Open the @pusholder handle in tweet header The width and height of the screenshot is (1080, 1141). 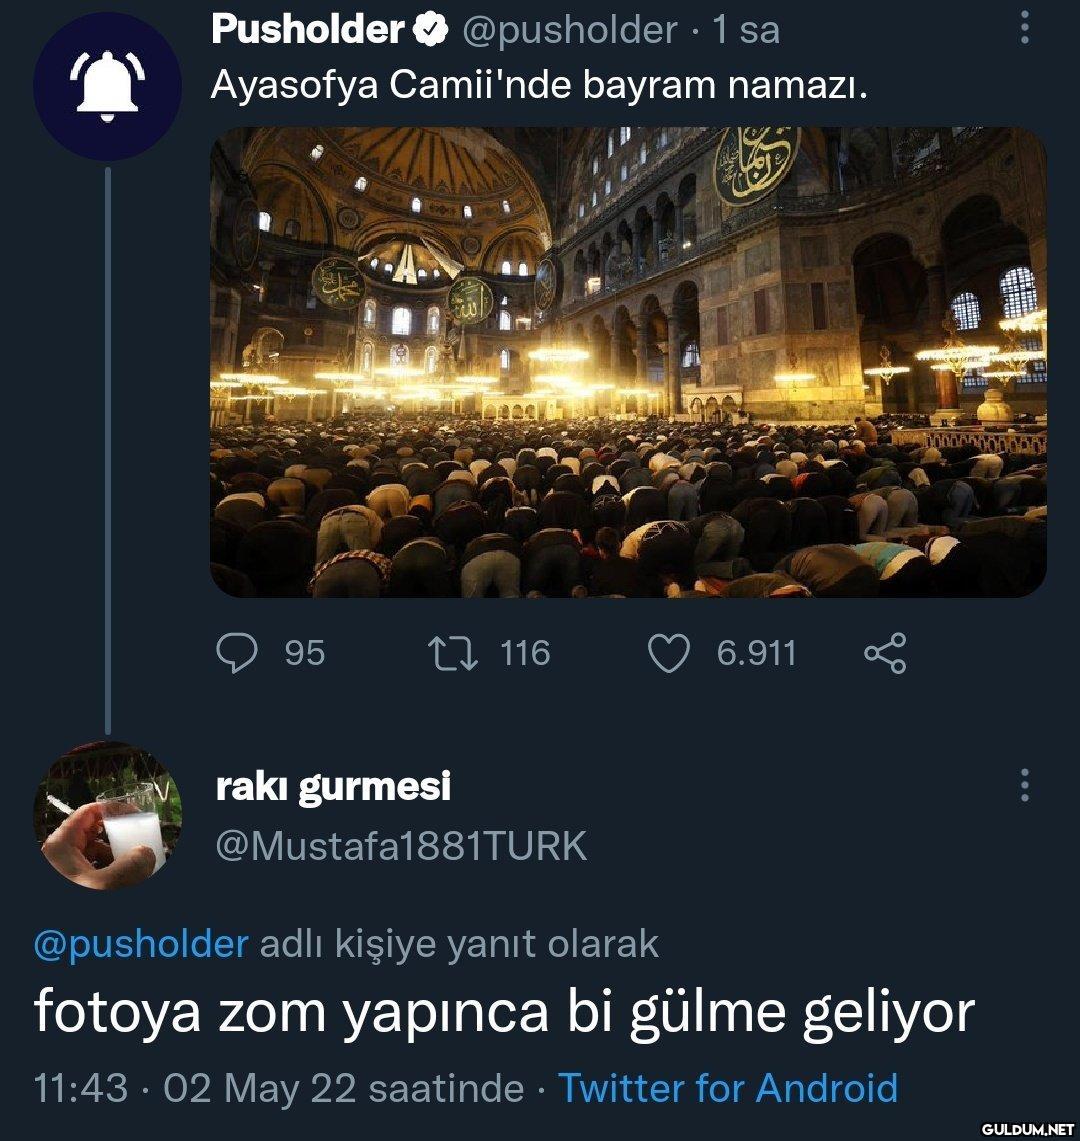coord(569,31)
